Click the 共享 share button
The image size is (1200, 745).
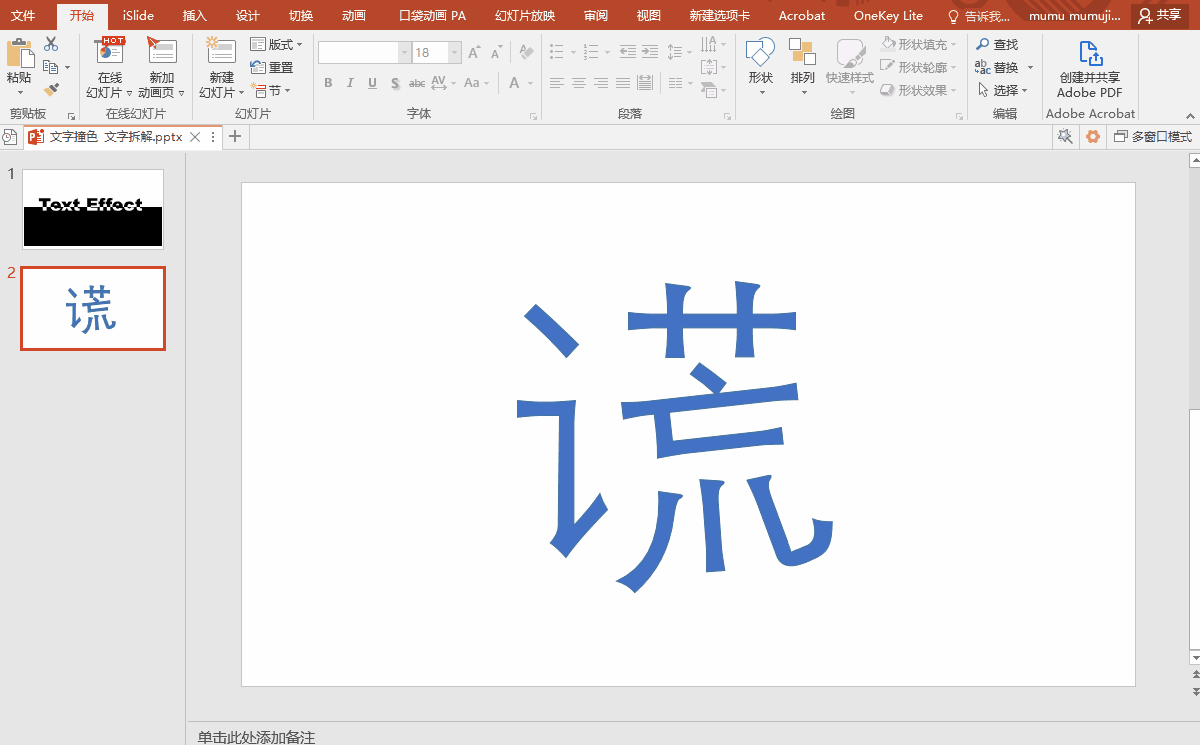[1160, 15]
